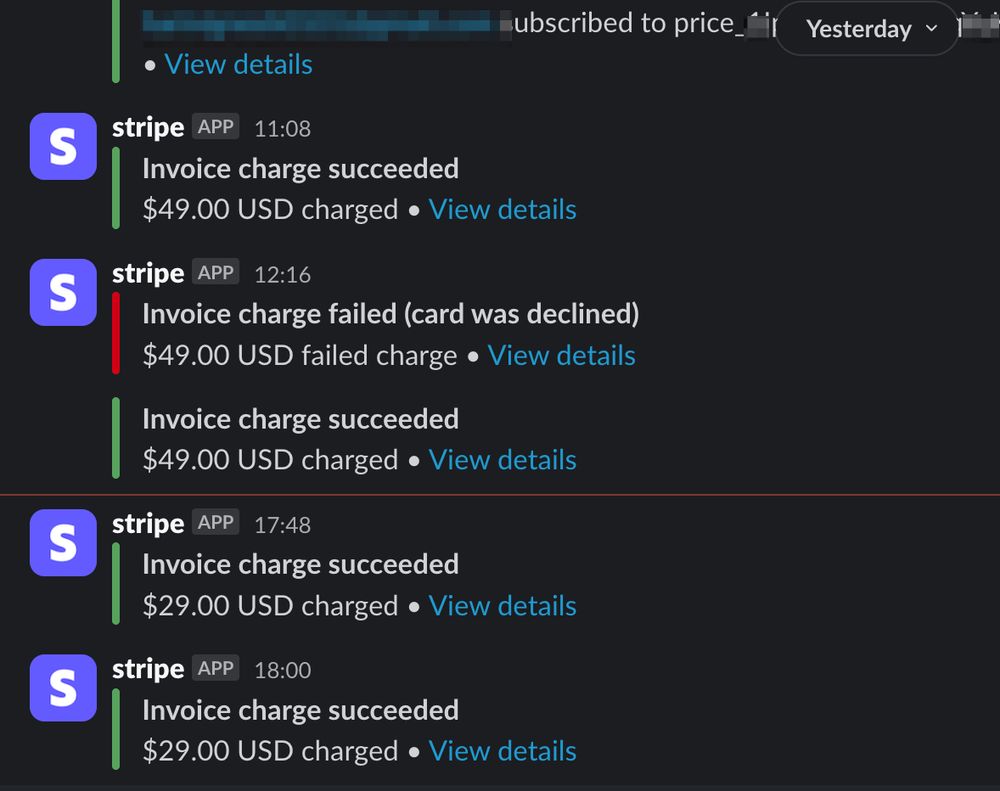Click the Stripe avatar on the 12:16 message
This screenshot has width=1000, height=791.
[63, 292]
